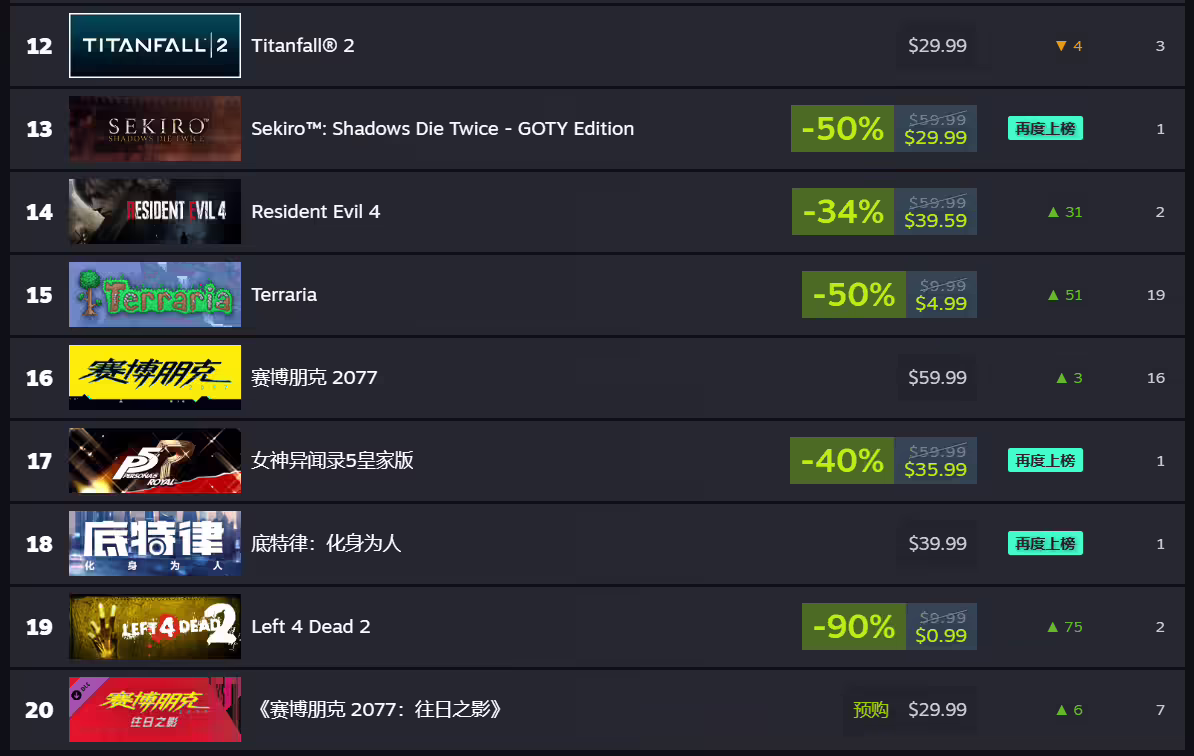The image size is (1194, 756).
Task: Open the Sekiro Shadows Die Twice thumbnail
Action: pos(155,128)
